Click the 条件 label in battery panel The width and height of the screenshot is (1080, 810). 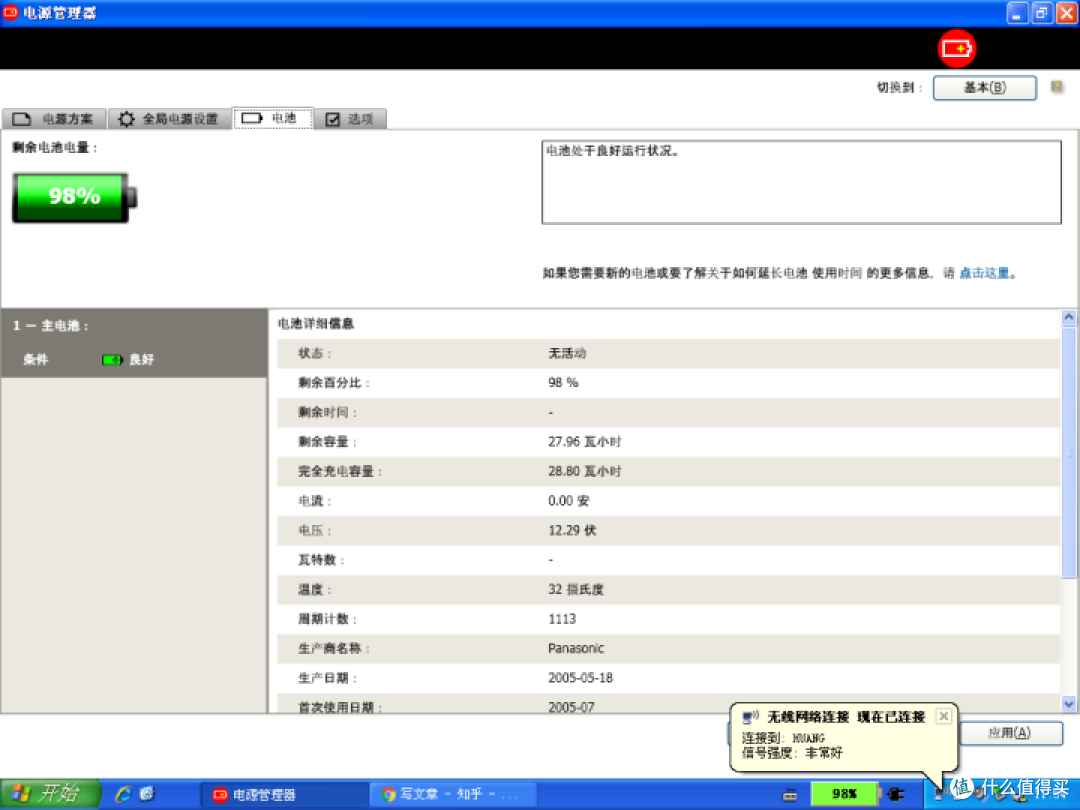36,360
